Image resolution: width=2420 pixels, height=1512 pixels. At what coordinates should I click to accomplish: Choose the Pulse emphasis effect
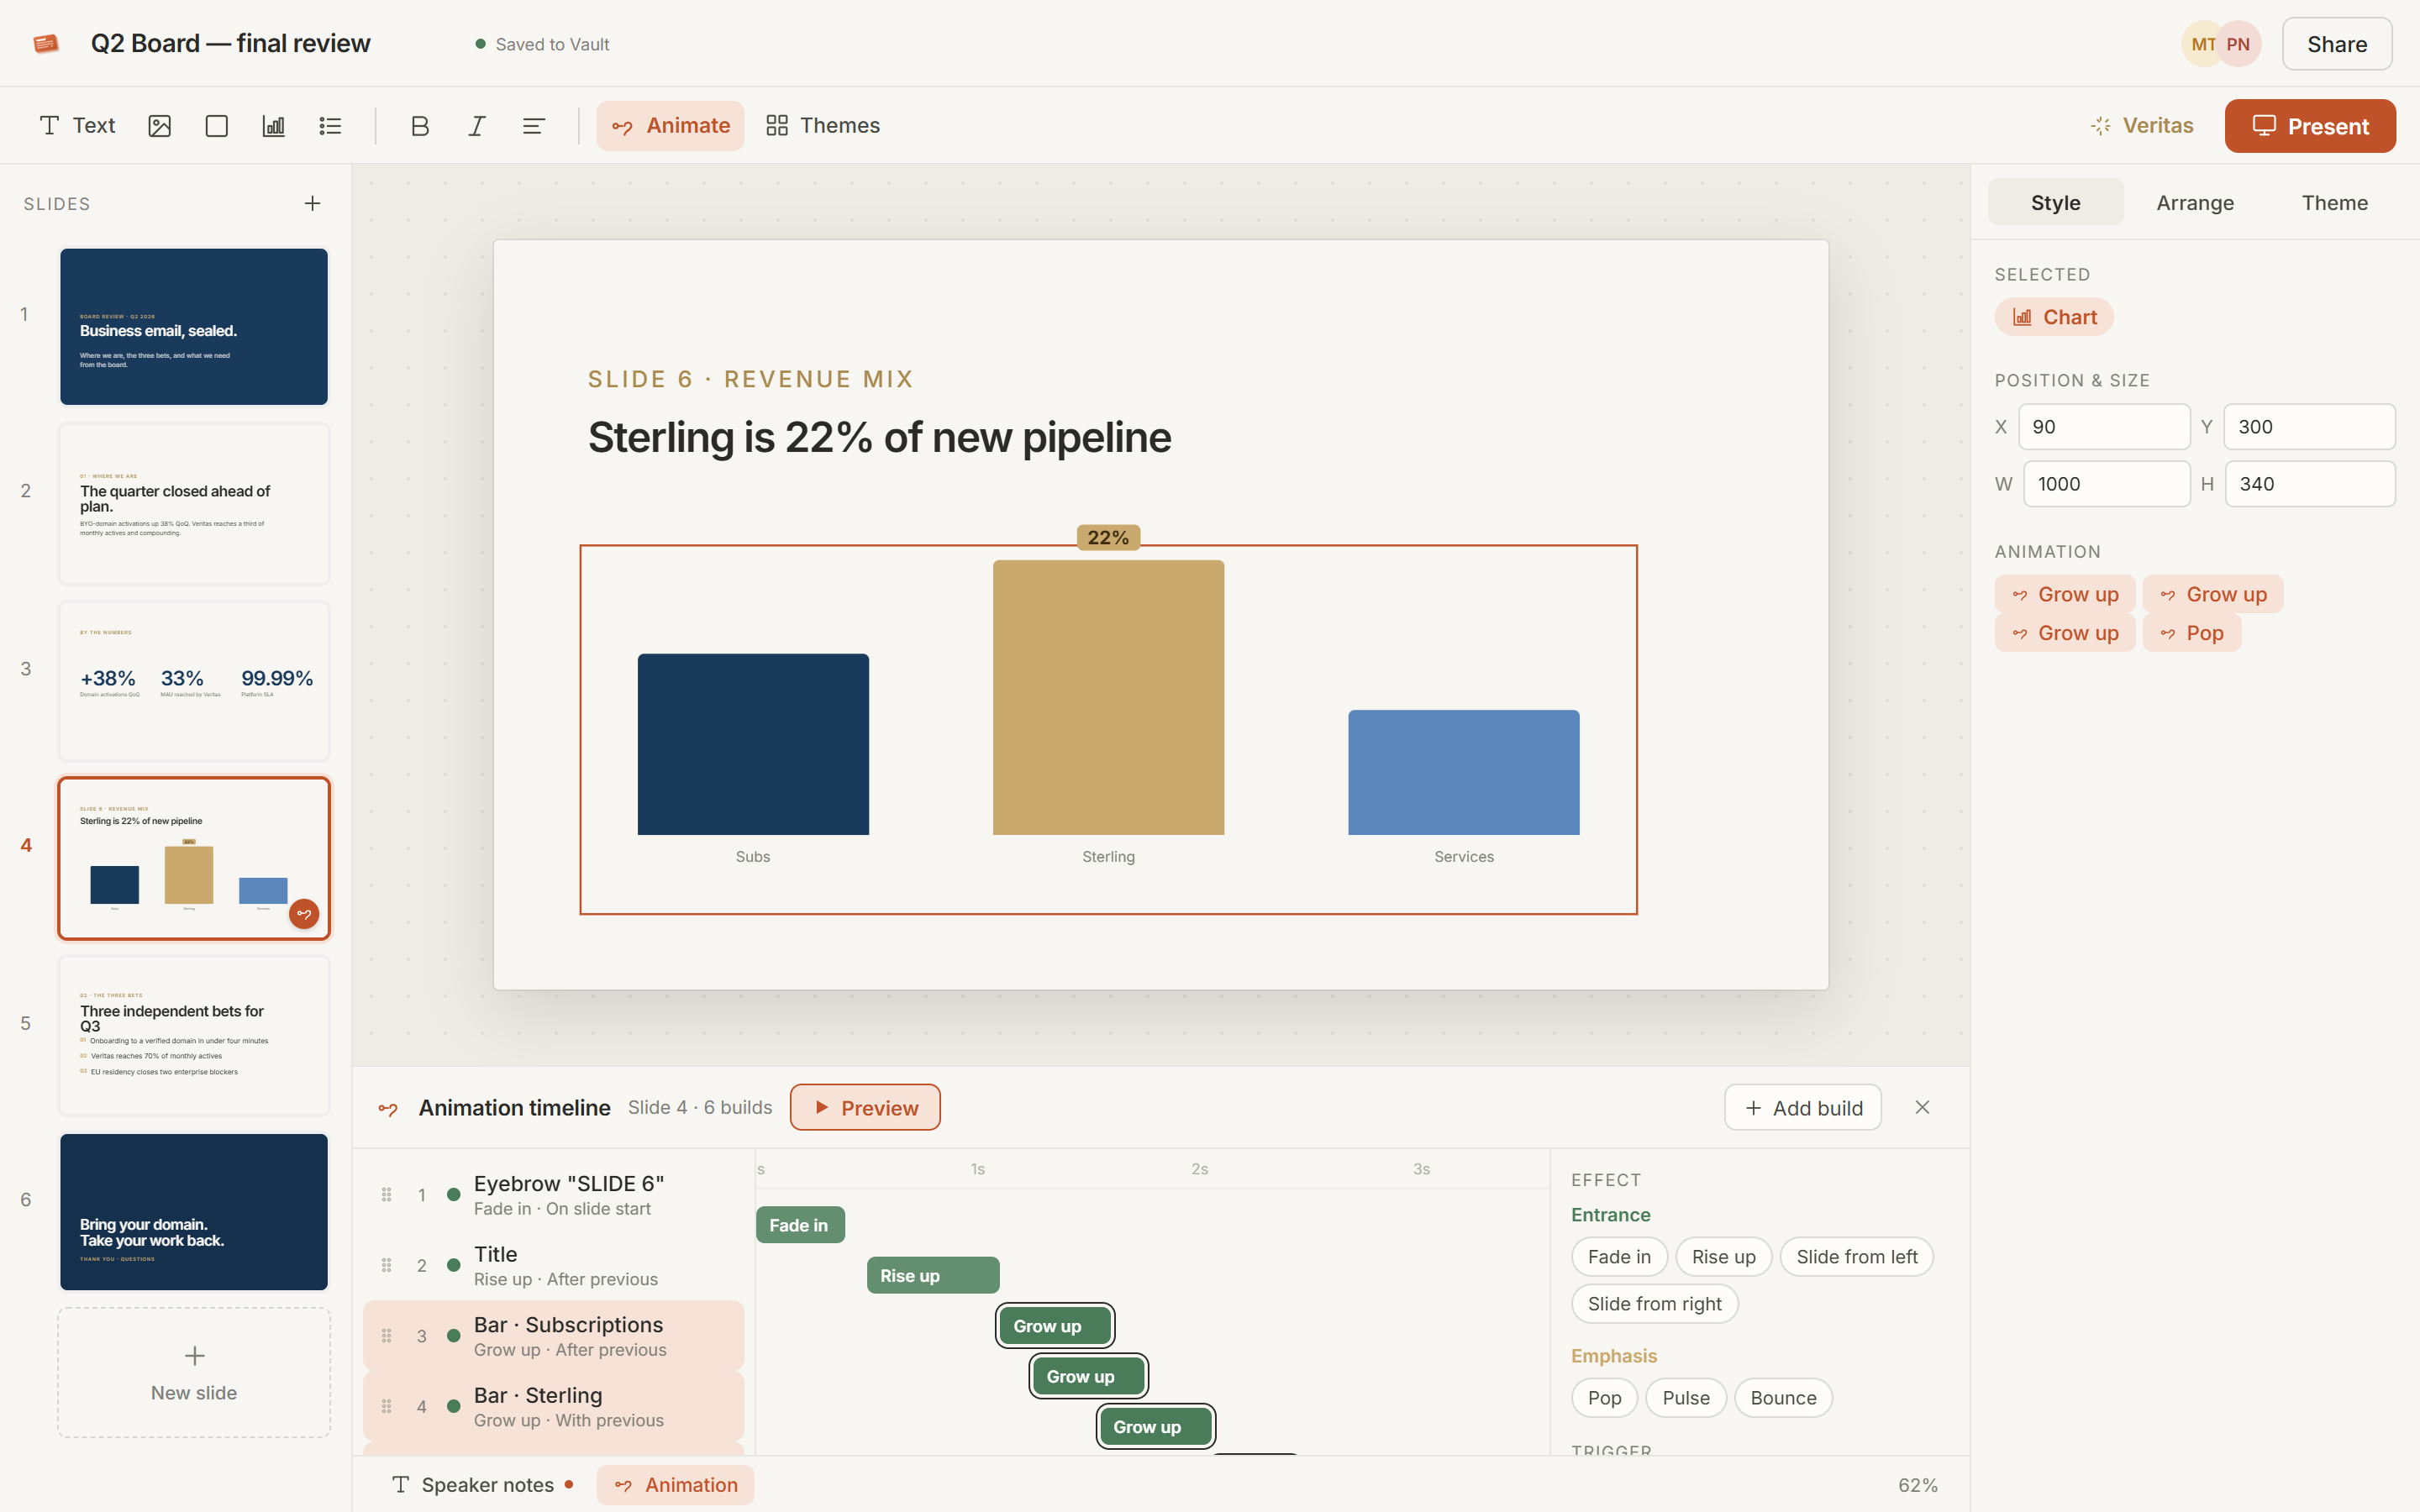click(x=1686, y=1398)
